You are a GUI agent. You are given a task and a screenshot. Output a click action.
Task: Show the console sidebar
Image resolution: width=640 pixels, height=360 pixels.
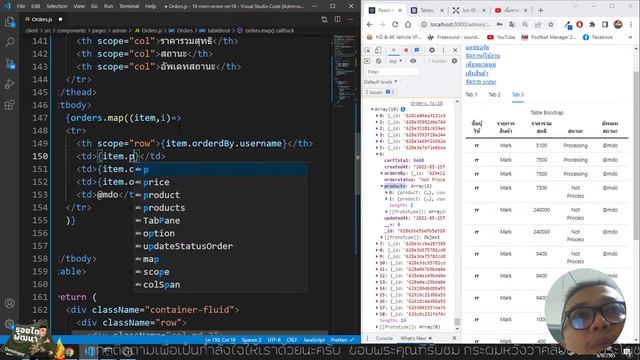point(367,61)
